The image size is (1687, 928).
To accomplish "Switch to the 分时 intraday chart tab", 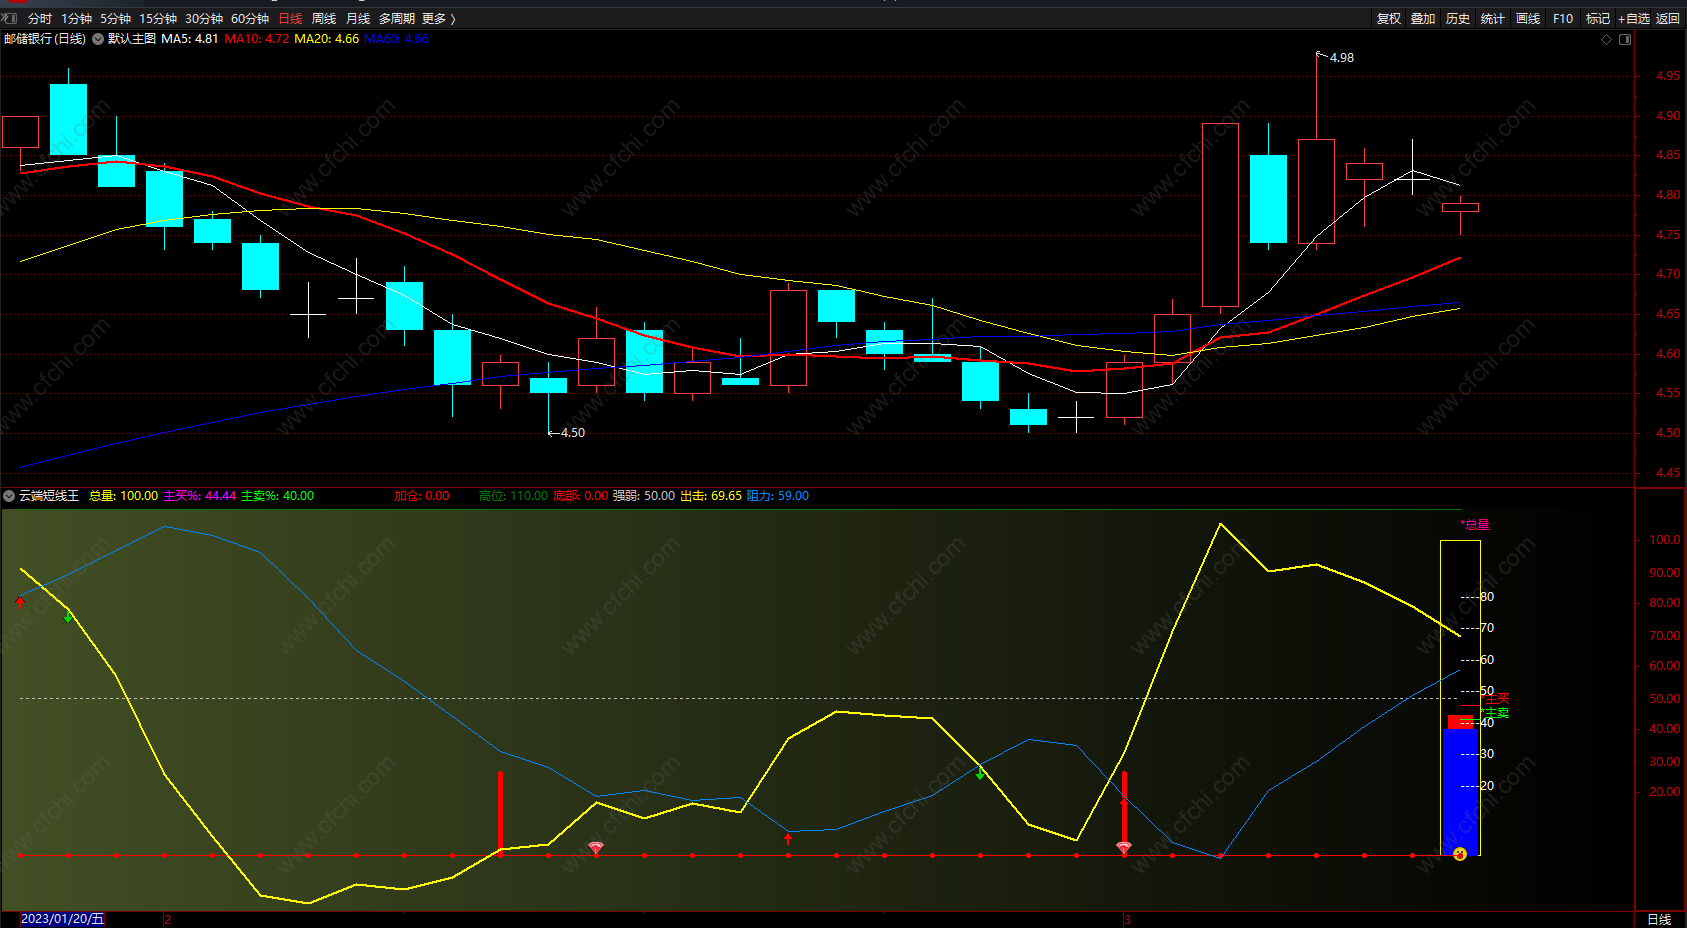I will tap(40, 19).
